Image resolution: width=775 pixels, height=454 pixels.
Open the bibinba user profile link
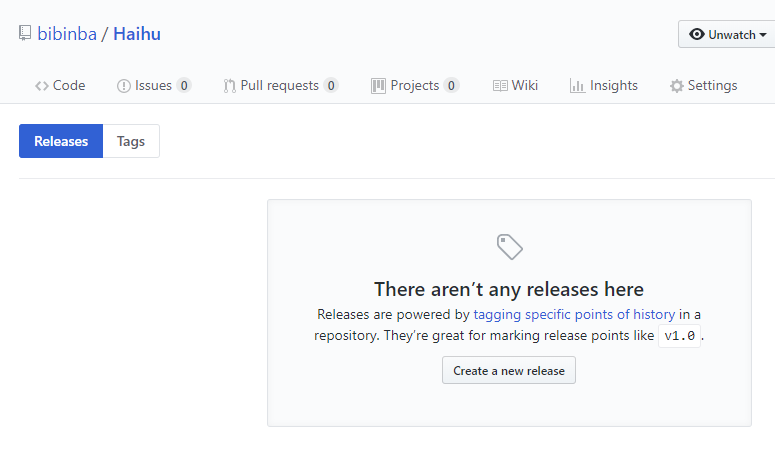click(x=67, y=34)
